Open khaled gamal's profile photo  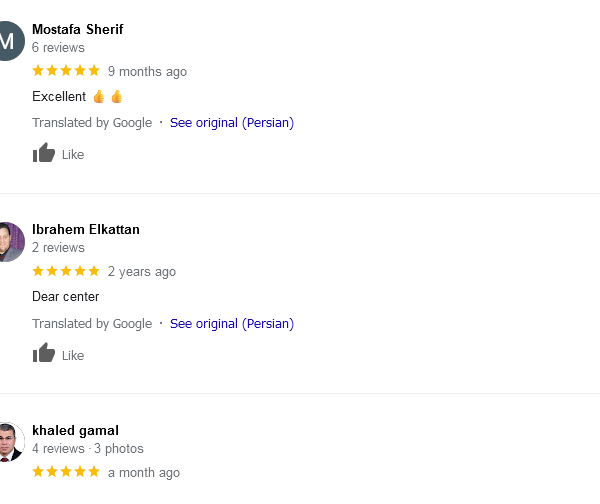point(9,442)
